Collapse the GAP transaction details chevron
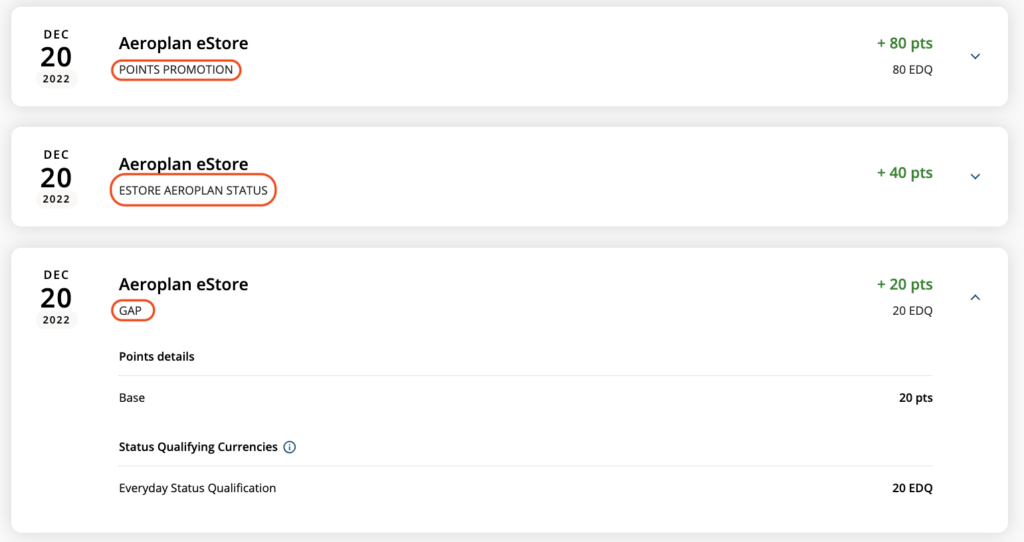Screen dimensions: 1024x542 [x=975, y=297]
